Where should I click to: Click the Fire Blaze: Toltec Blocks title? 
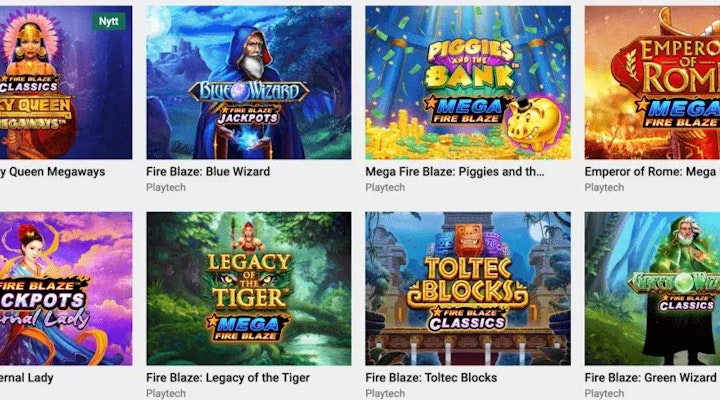(431, 378)
